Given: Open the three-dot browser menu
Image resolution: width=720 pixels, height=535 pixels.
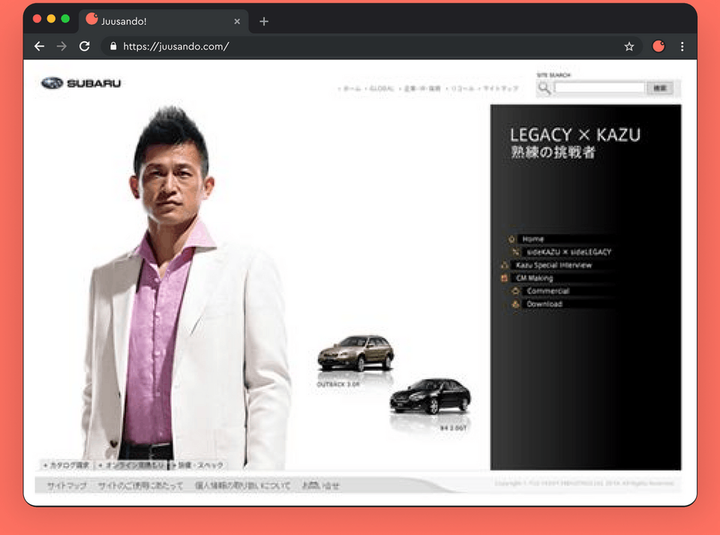Looking at the screenshot, I should point(682,46).
